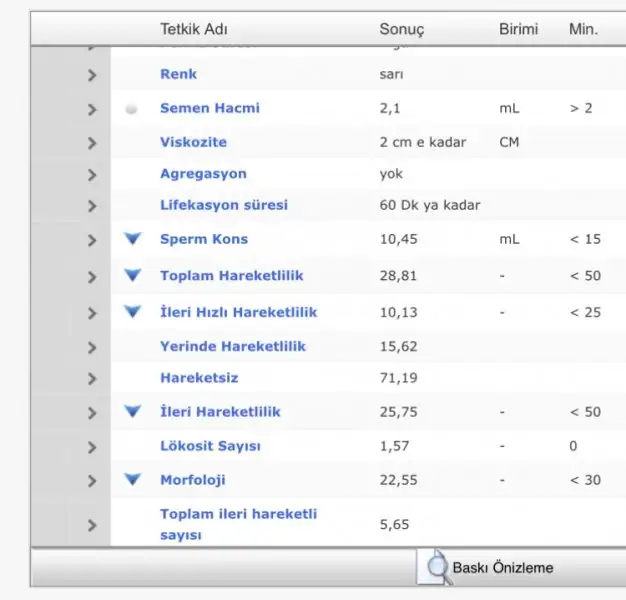
Task: Click the Min. column header
Action: click(x=583, y=29)
